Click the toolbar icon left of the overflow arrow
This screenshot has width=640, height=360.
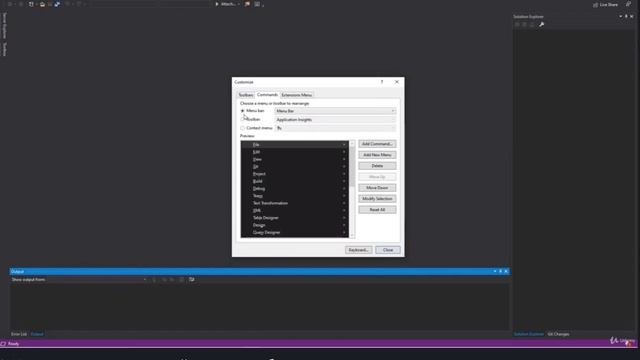(x=257, y=4)
